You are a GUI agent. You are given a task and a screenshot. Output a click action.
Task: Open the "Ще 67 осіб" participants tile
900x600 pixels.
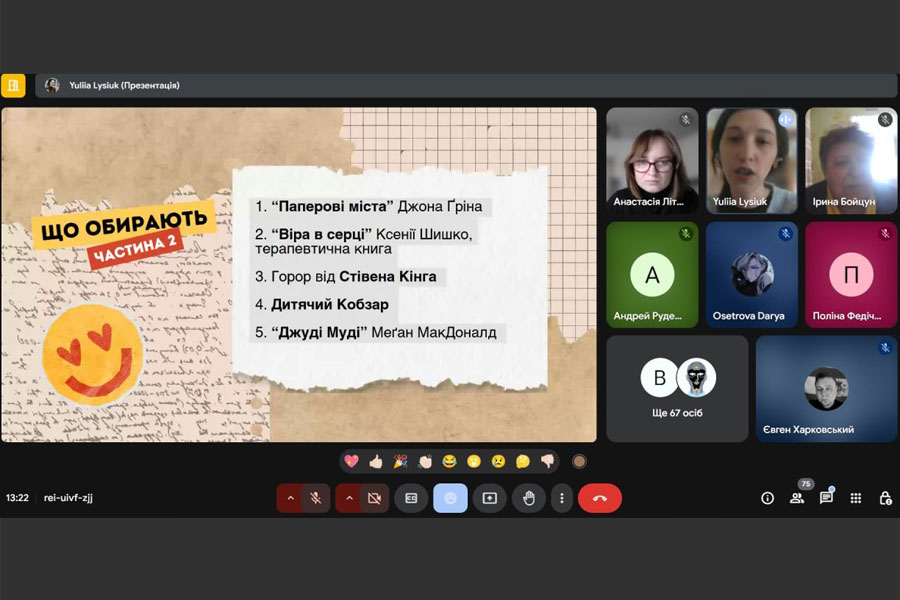677,388
